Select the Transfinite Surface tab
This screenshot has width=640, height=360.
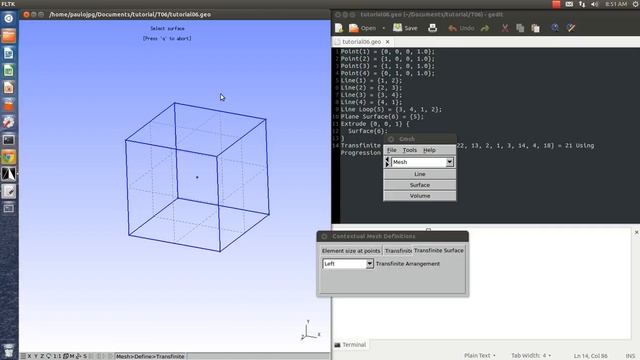pos(438,250)
